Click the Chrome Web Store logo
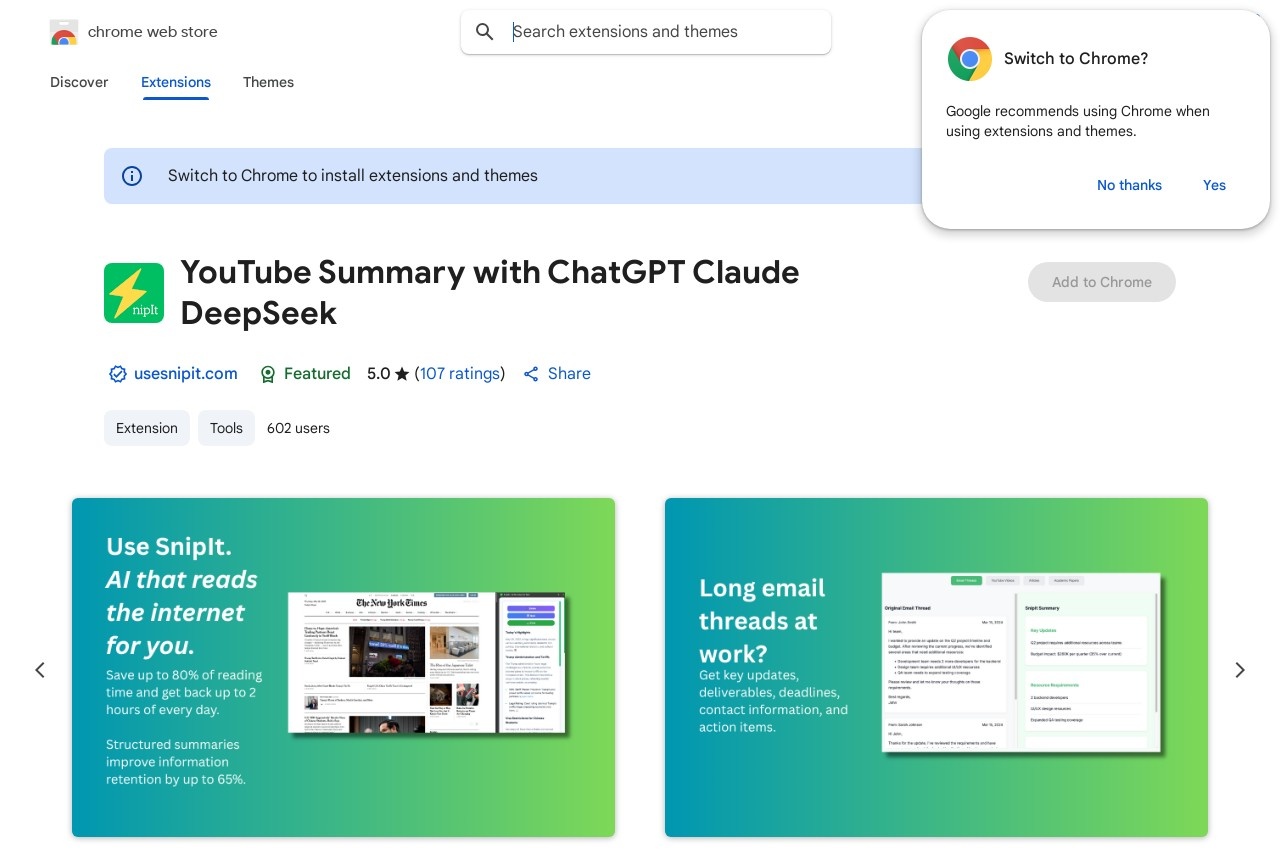This screenshot has width=1280, height=853. click(64, 32)
